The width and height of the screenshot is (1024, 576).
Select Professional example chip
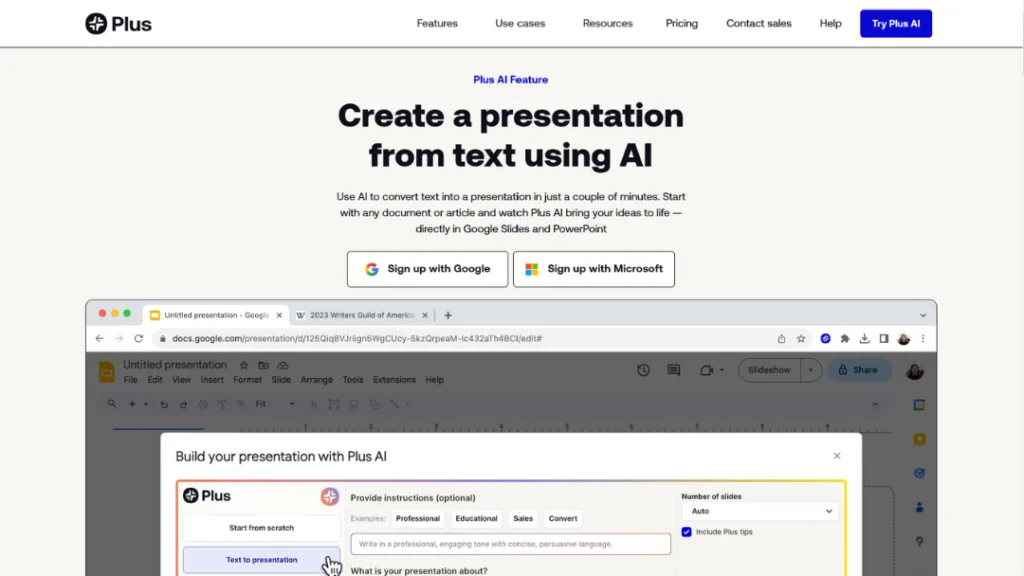tap(417, 519)
